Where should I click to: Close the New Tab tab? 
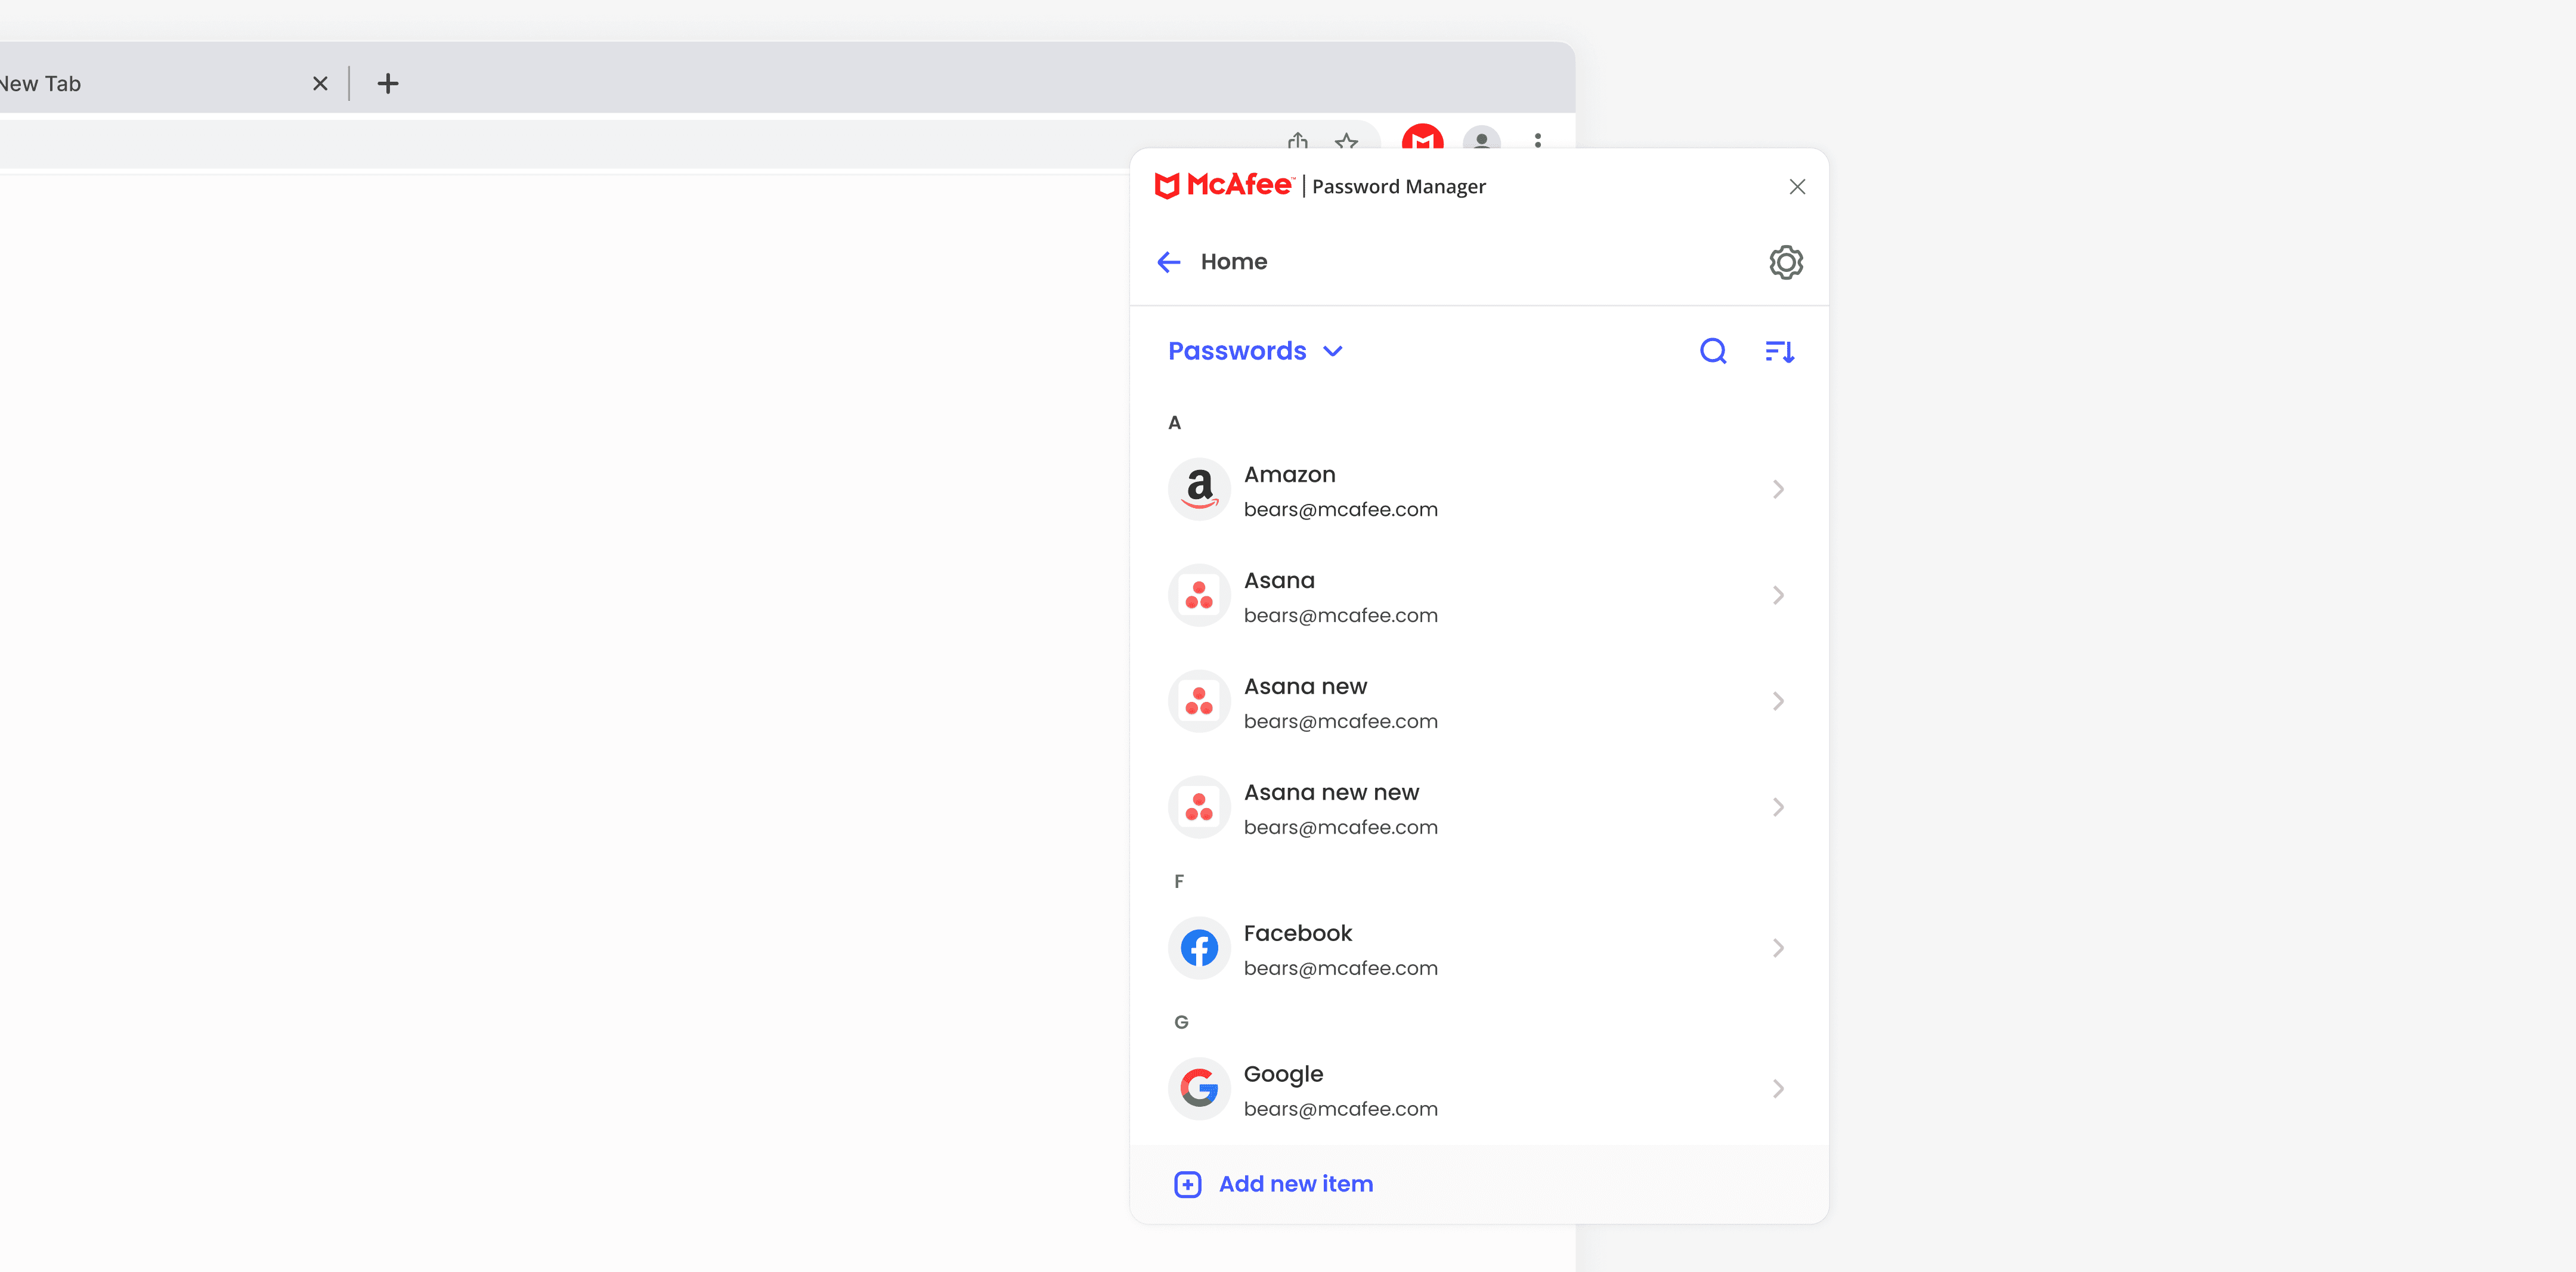(x=320, y=84)
